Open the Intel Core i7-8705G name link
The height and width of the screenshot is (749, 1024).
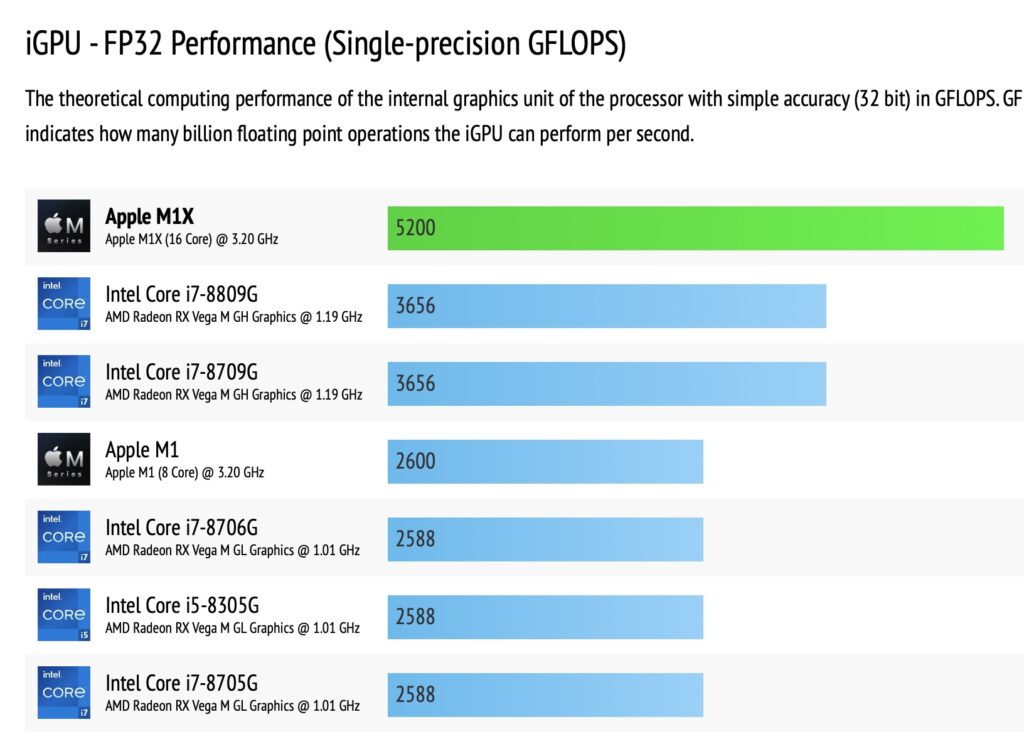(x=182, y=682)
